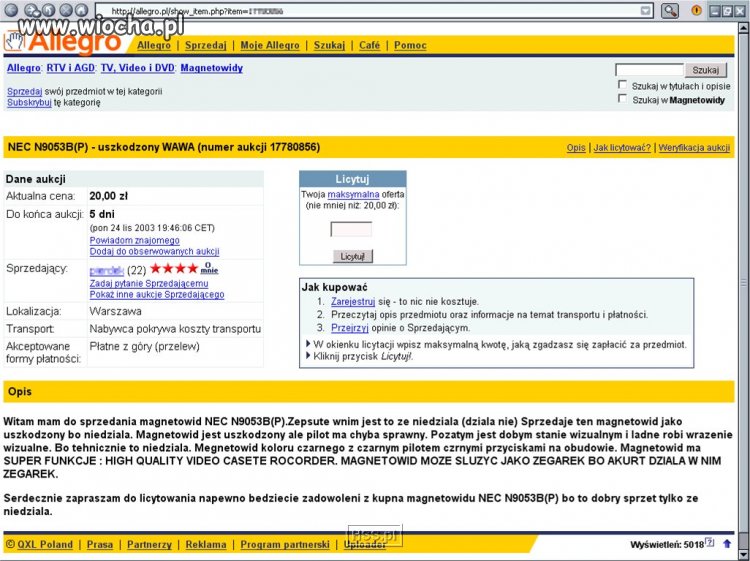Click 'Płatne z góry (przelew)' payment text
This screenshot has height=561, width=750.
tap(144, 346)
